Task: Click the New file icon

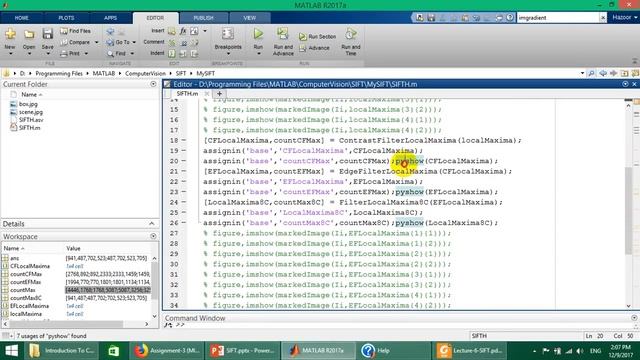Action: (x=10, y=34)
